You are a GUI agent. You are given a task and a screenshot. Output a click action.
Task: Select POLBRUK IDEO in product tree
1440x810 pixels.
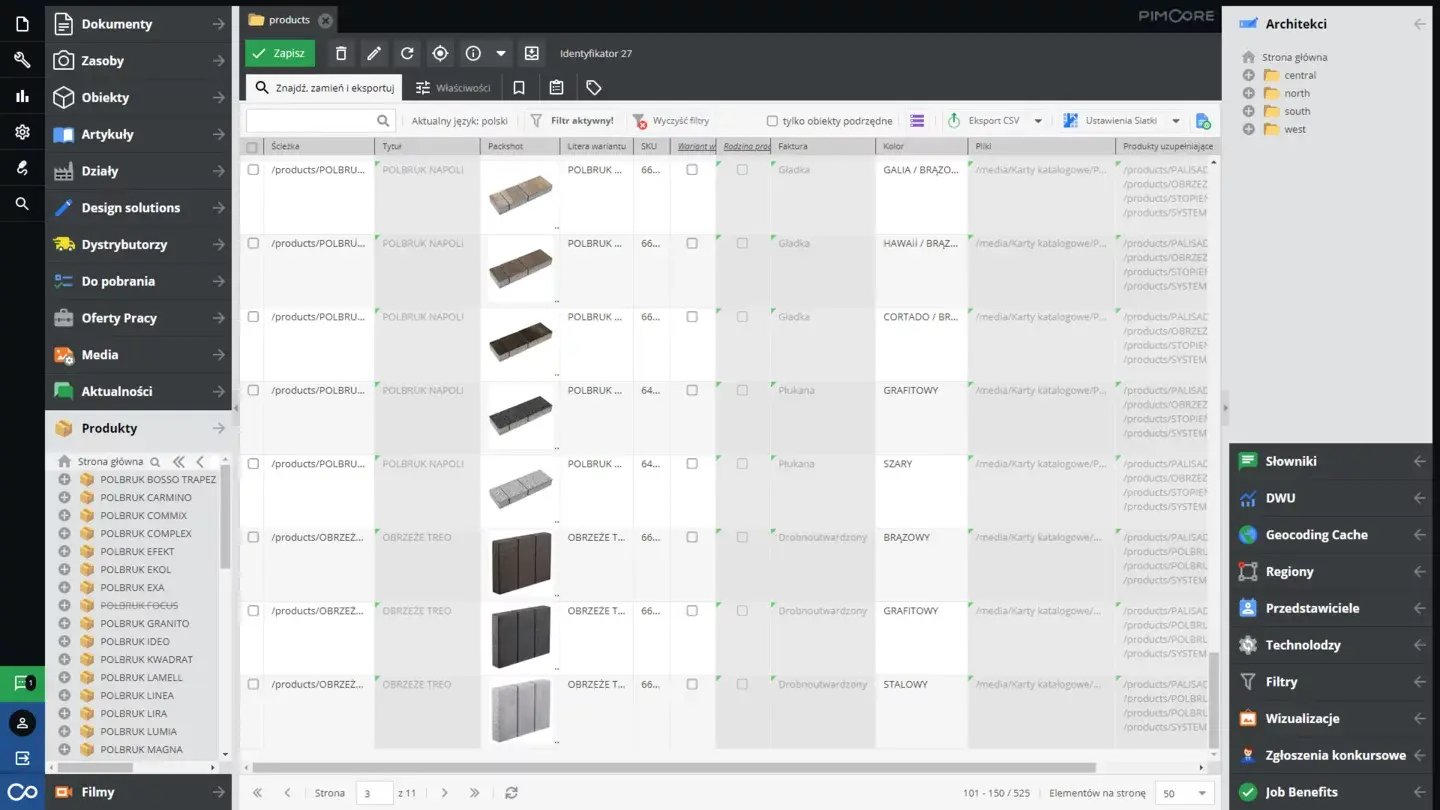[135, 641]
